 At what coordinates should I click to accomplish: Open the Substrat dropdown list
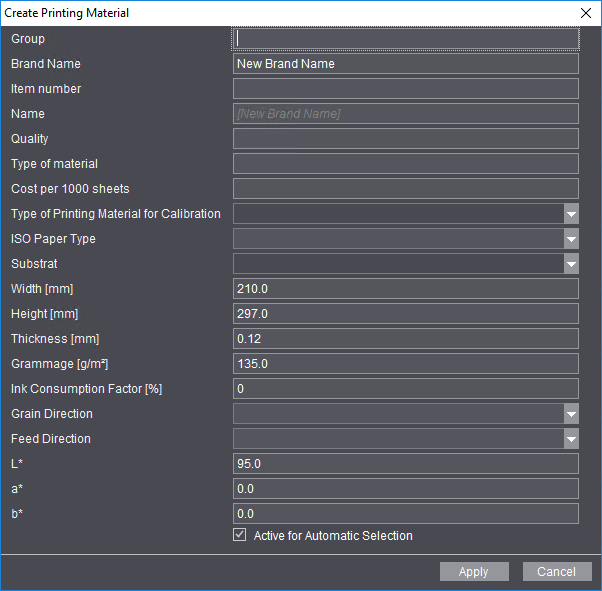571,264
